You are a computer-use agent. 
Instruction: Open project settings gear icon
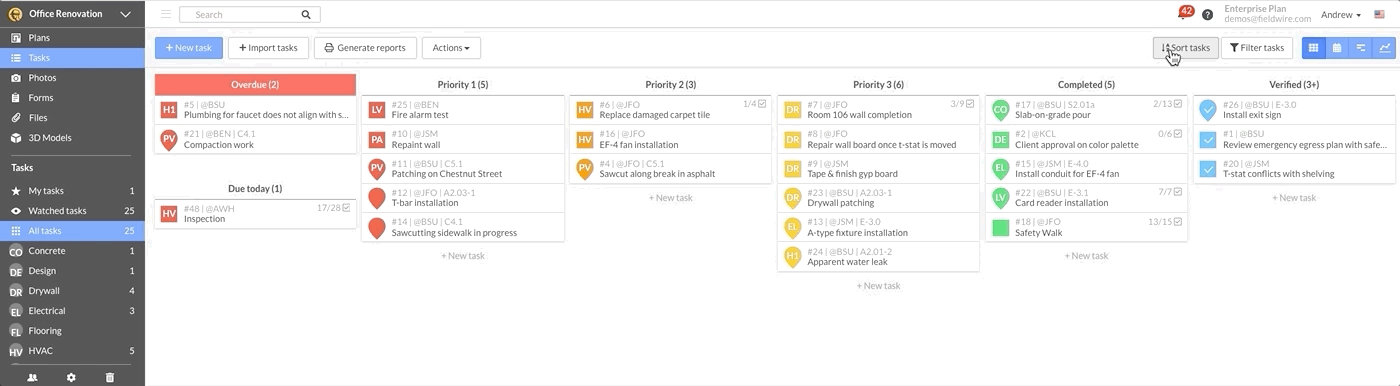click(71, 377)
